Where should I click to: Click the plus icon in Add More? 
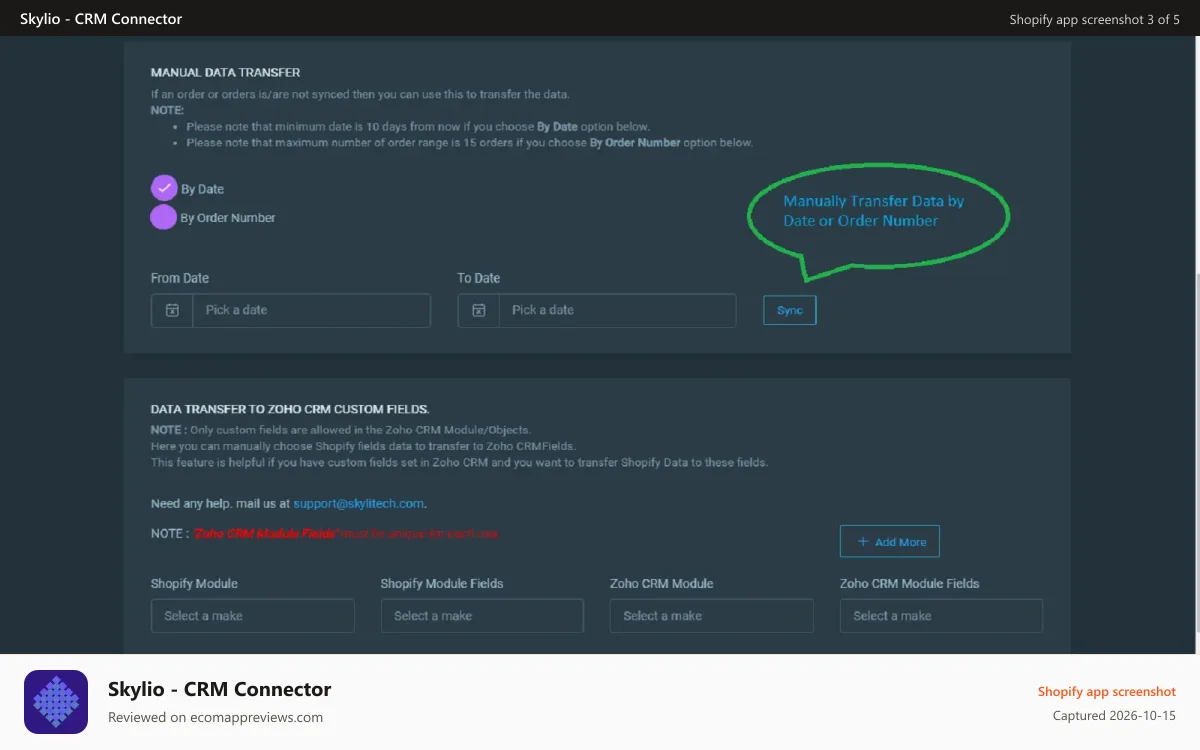tap(863, 542)
